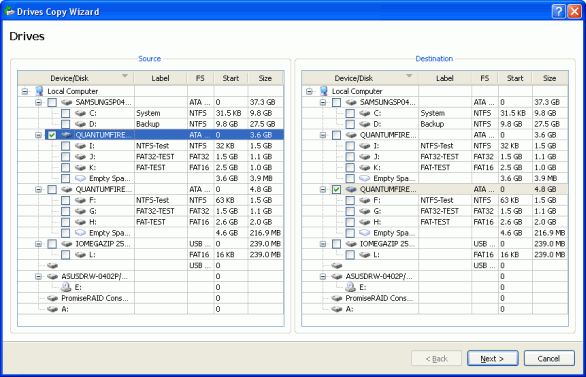Click the I: drive icon in Source
The width and height of the screenshot is (586, 377).
[x=80, y=146]
